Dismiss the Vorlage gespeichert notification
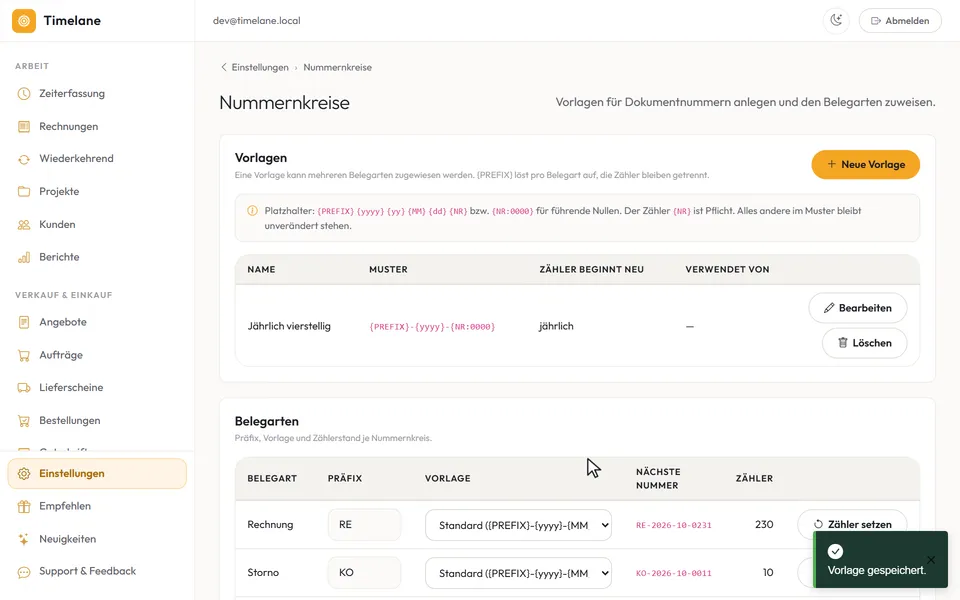This screenshot has width=960, height=600. 931,560
